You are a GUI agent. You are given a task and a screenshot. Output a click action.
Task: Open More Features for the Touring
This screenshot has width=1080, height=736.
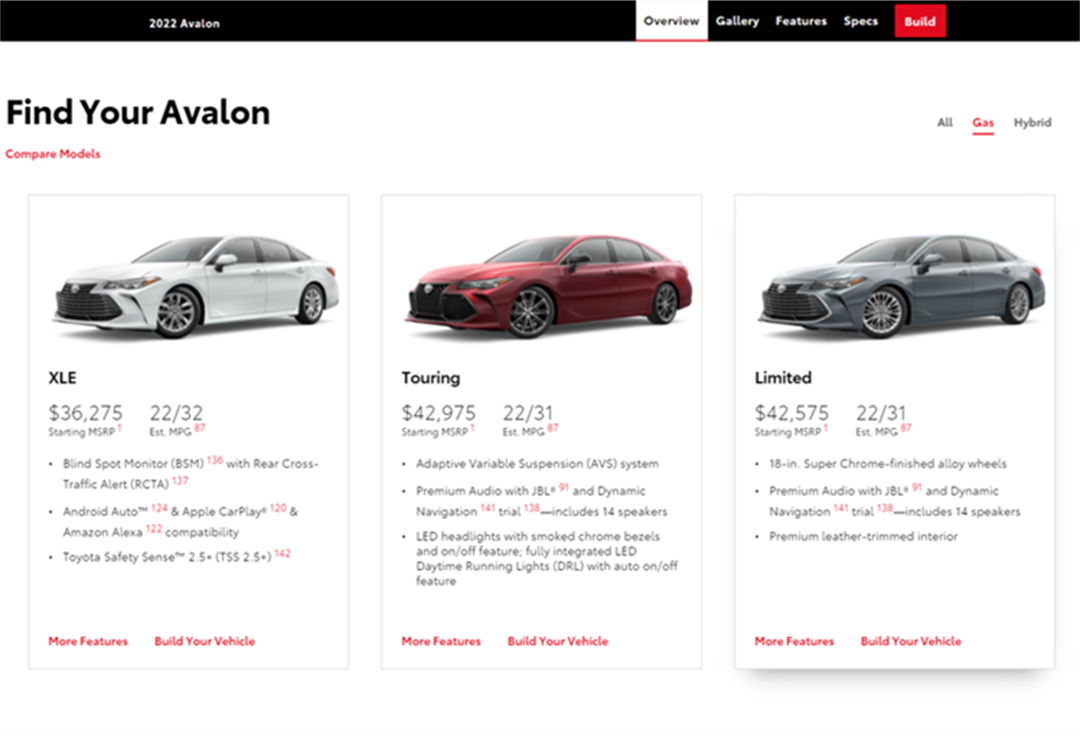pos(441,641)
